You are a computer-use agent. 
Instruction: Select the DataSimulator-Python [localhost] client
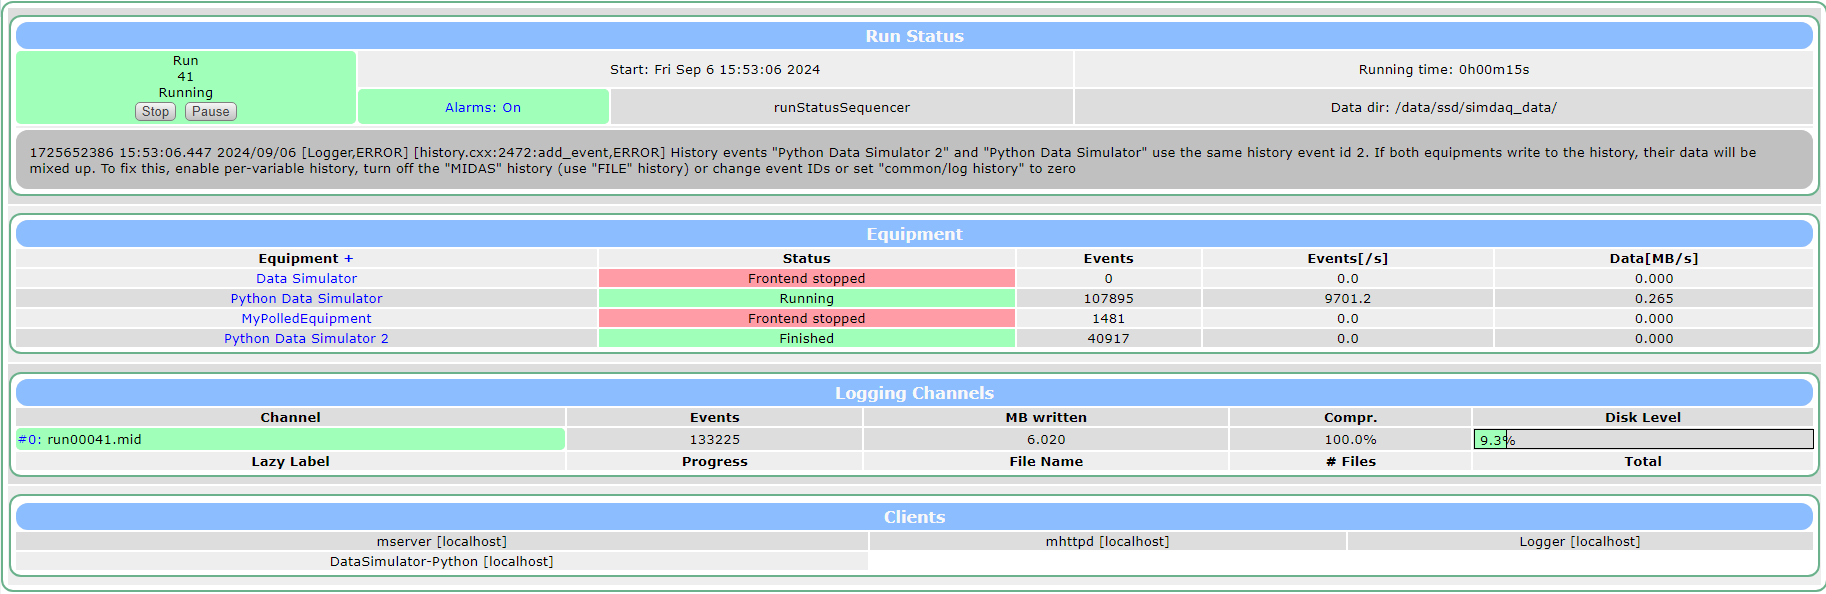point(442,562)
